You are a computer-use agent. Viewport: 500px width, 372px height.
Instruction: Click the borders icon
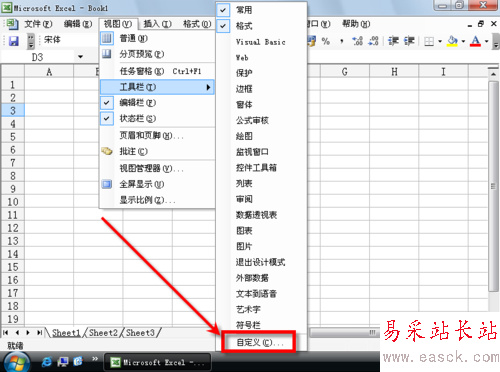pos(429,41)
